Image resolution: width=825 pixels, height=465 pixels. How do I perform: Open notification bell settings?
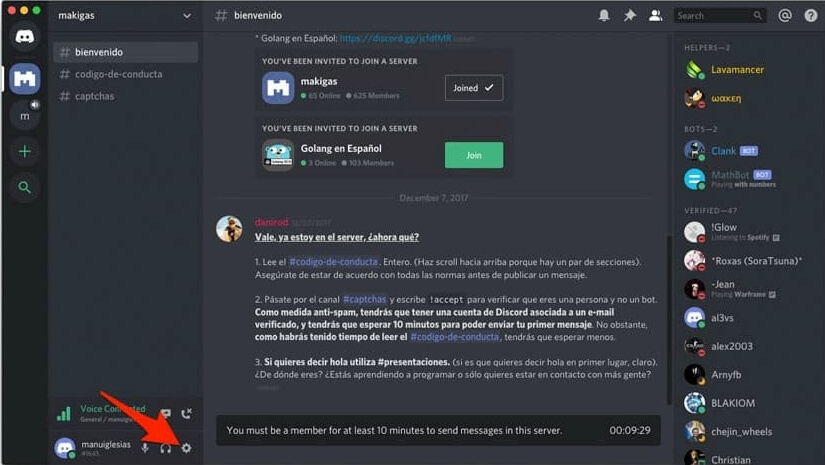(604, 16)
